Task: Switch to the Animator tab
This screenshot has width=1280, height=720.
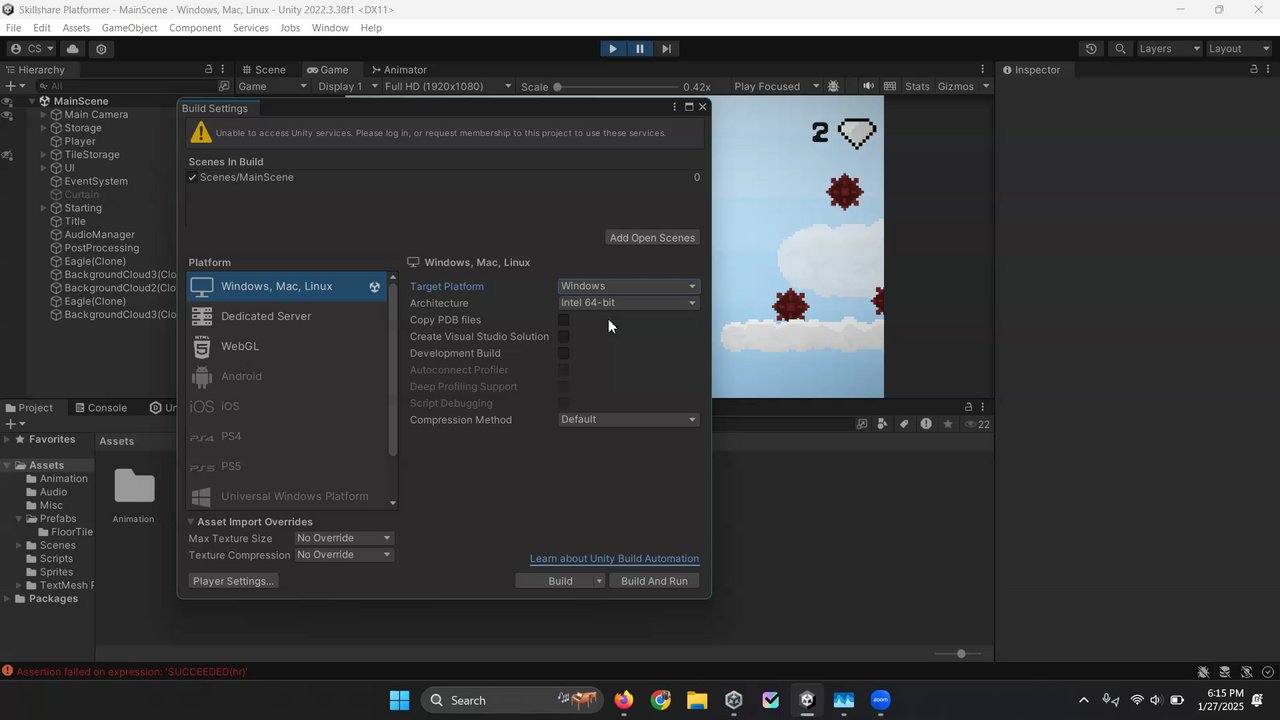Action: [x=398, y=70]
